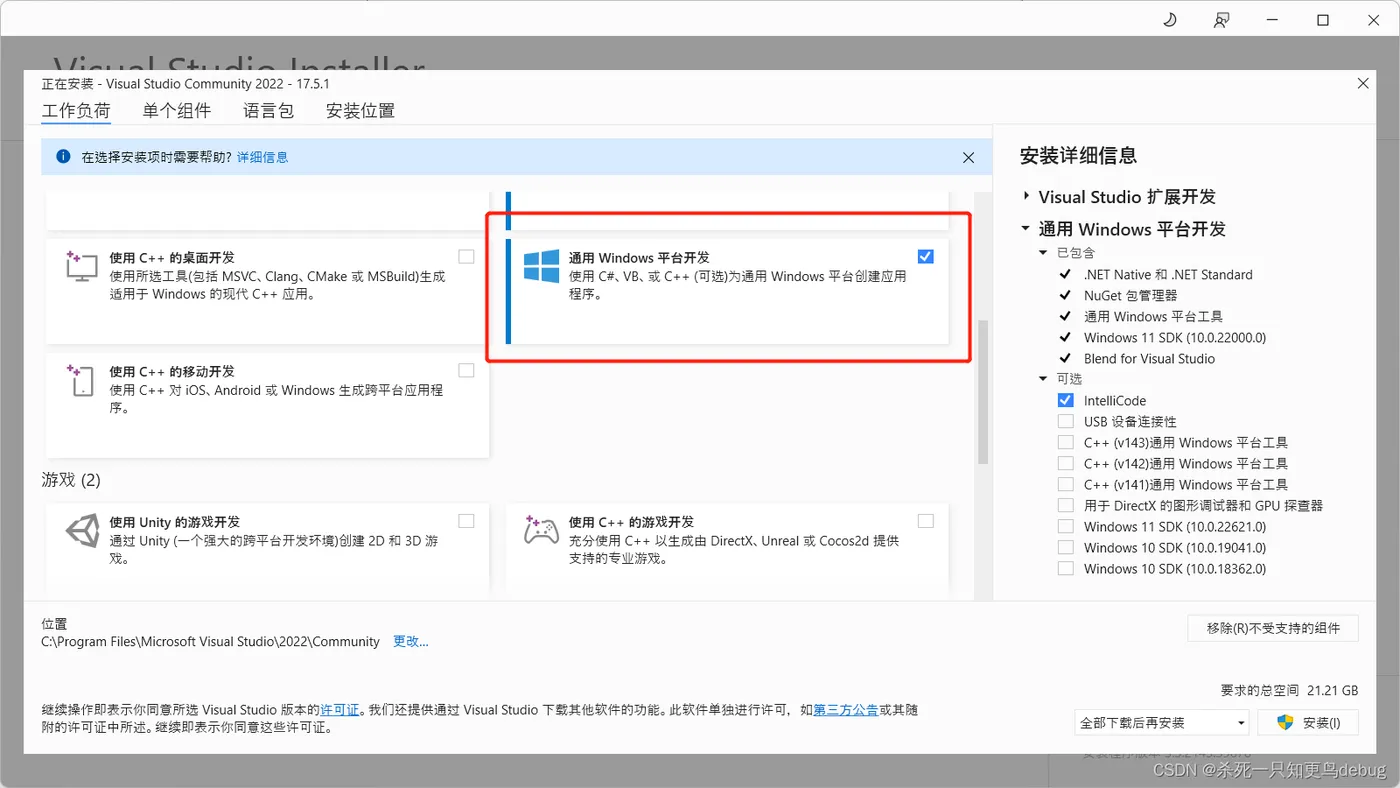Click the Unity game development icon
Viewport: 1400px width, 788px height.
point(81,530)
